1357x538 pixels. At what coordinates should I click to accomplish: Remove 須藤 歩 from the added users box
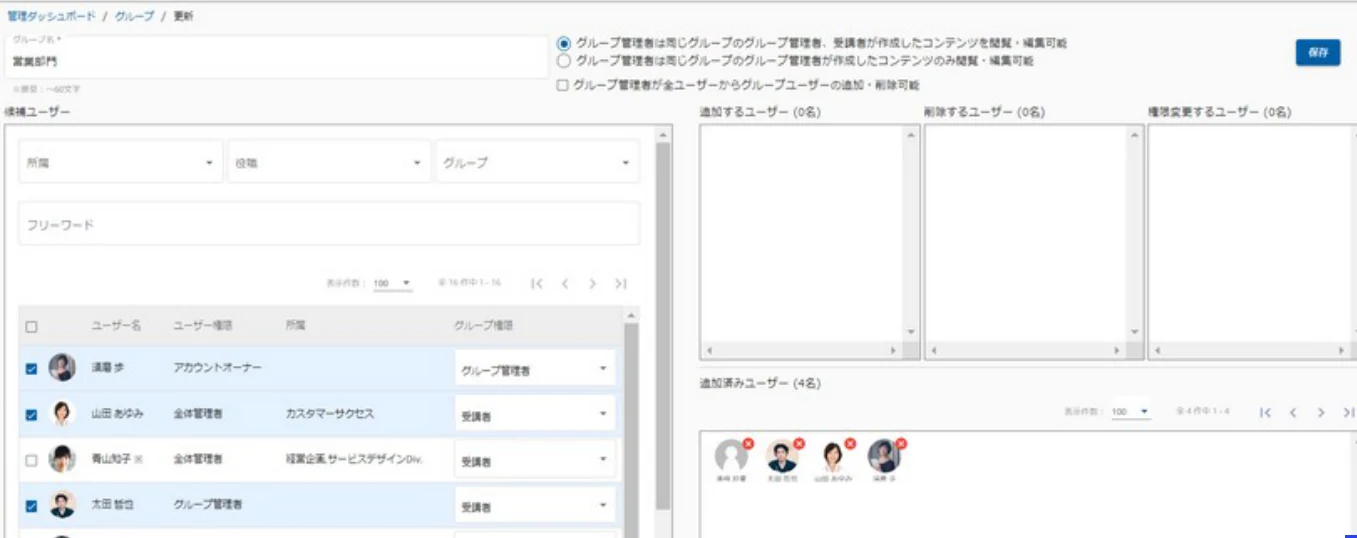pos(901,444)
